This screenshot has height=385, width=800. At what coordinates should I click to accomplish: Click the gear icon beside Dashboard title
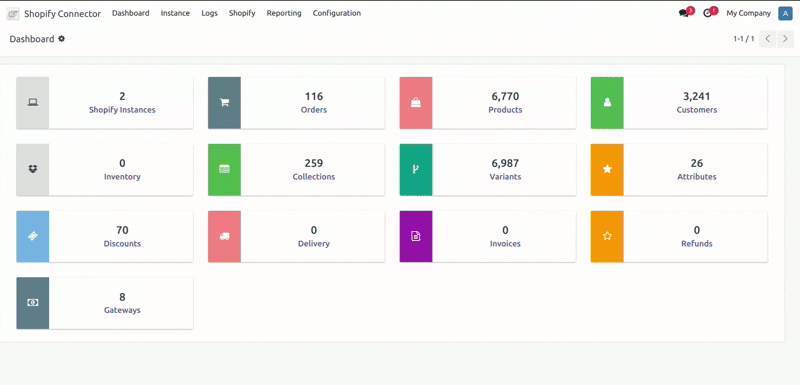coord(61,39)
